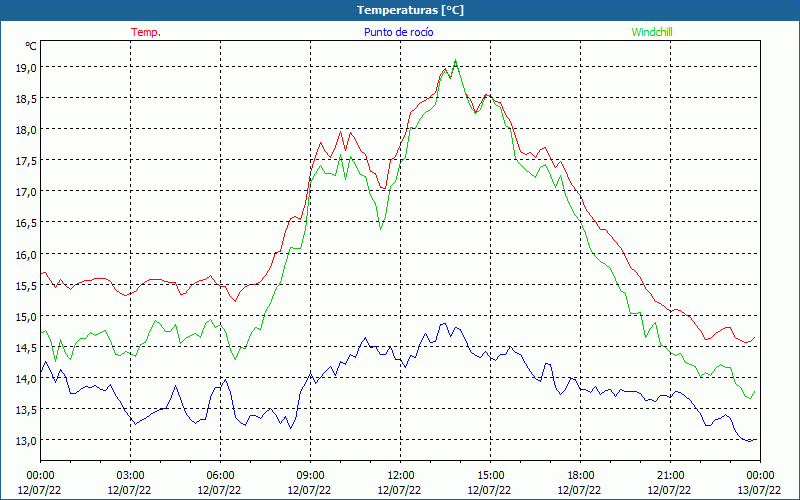Click the 17,5 y-axis value

(27, 160)
